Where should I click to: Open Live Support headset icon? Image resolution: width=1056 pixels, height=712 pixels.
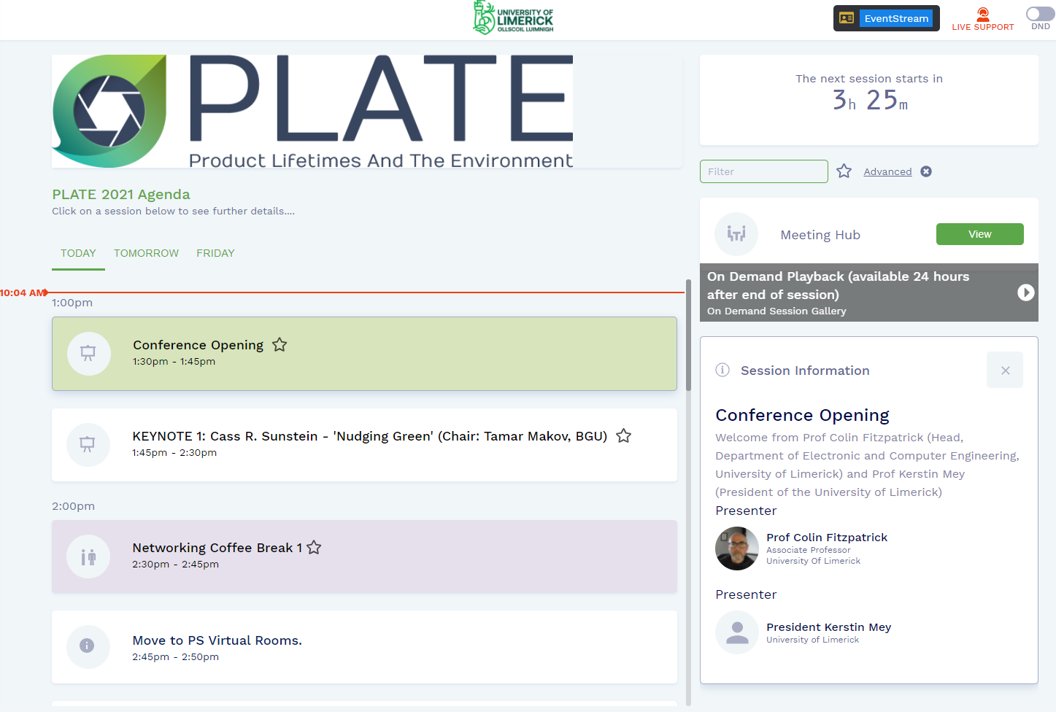[x=983, y=14]
